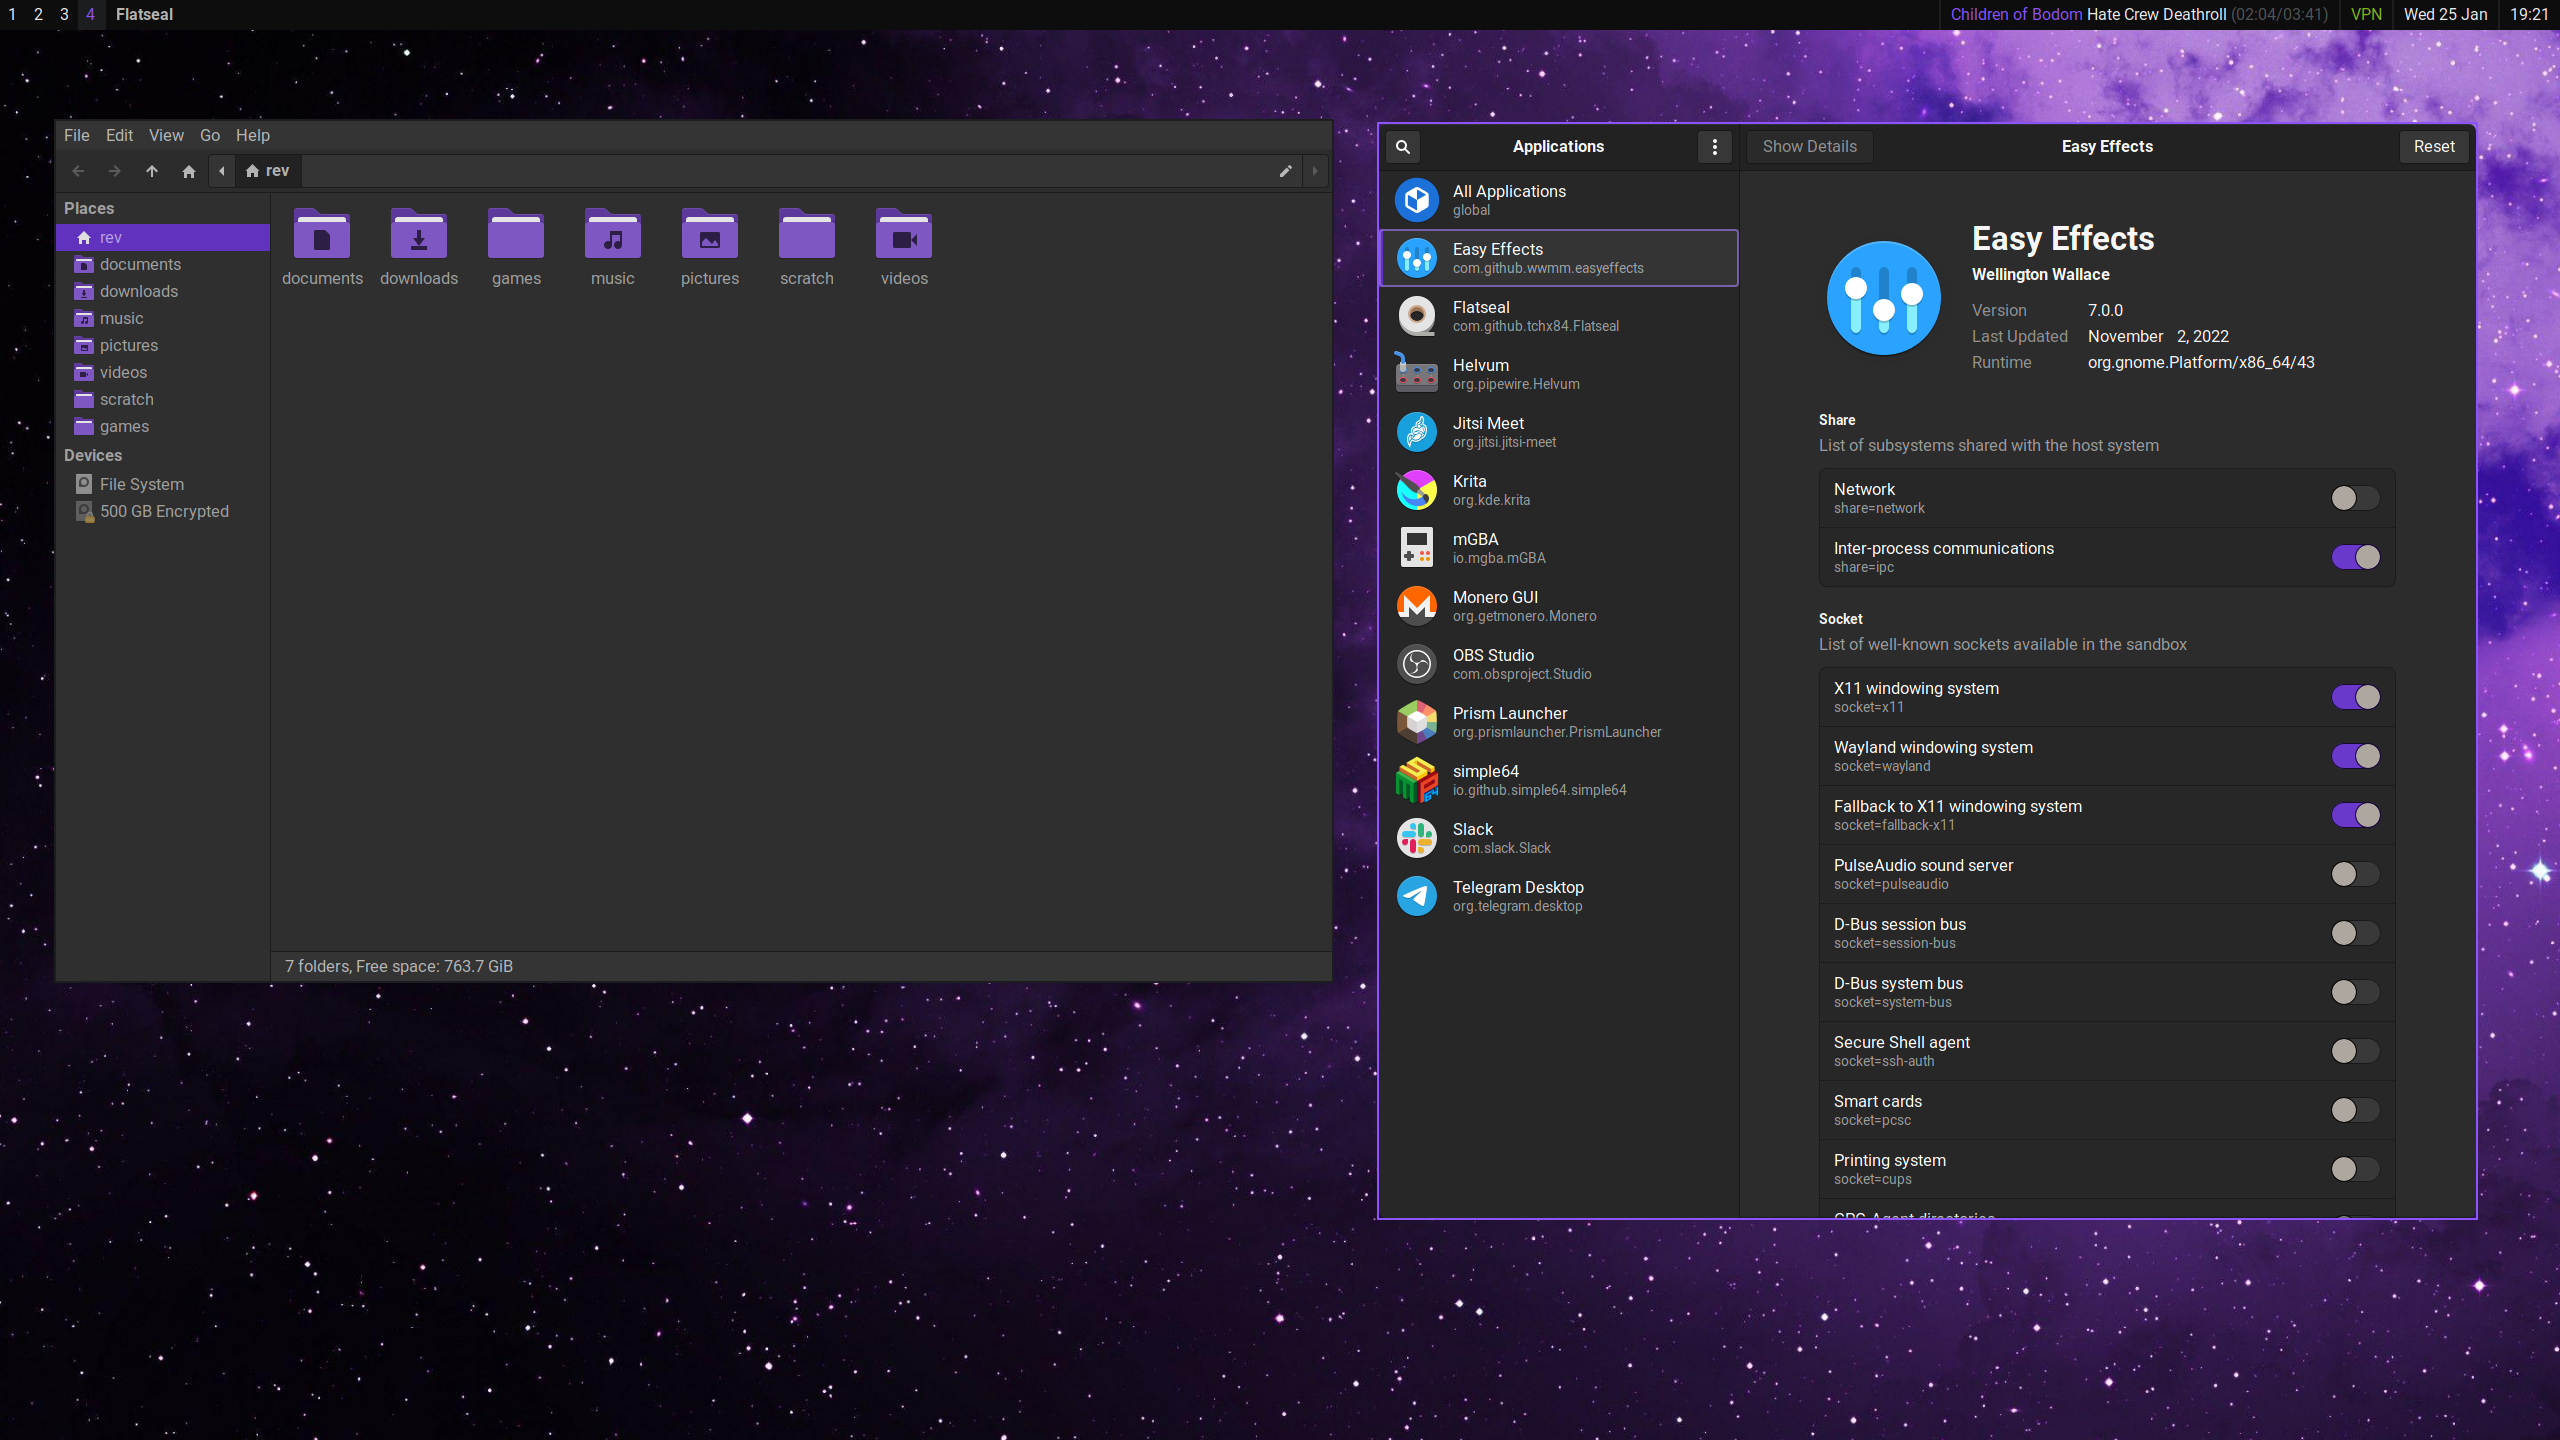Image resolution: width=2560 pixels, height=1440 pixels.
Task: Open the documents folder icon
Action: 322,236
